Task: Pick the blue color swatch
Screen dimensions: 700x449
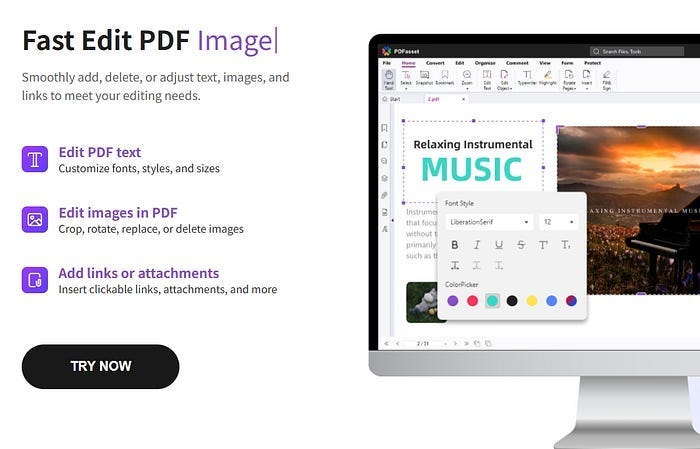Action: click(x=551, y=301)
